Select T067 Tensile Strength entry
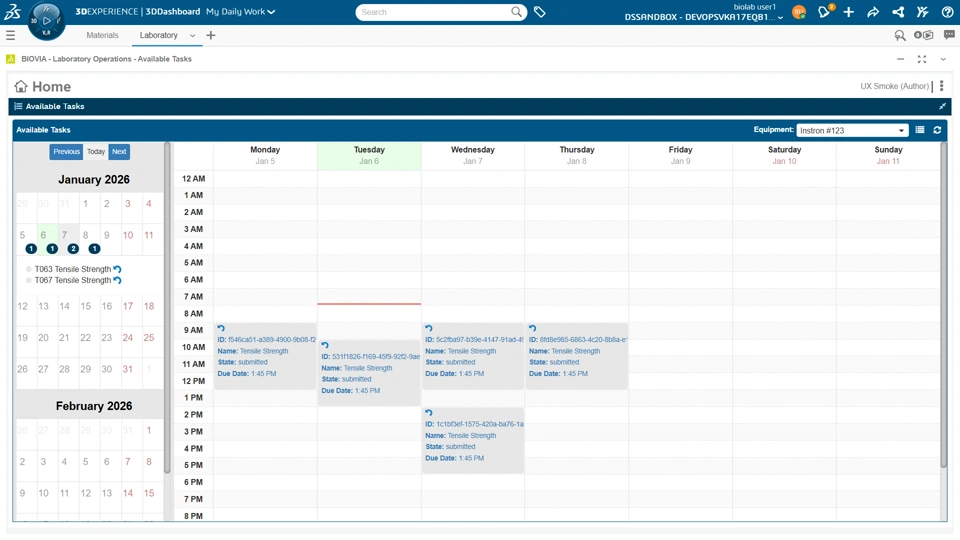Screen dimensions: 960x540 point(73,280)
